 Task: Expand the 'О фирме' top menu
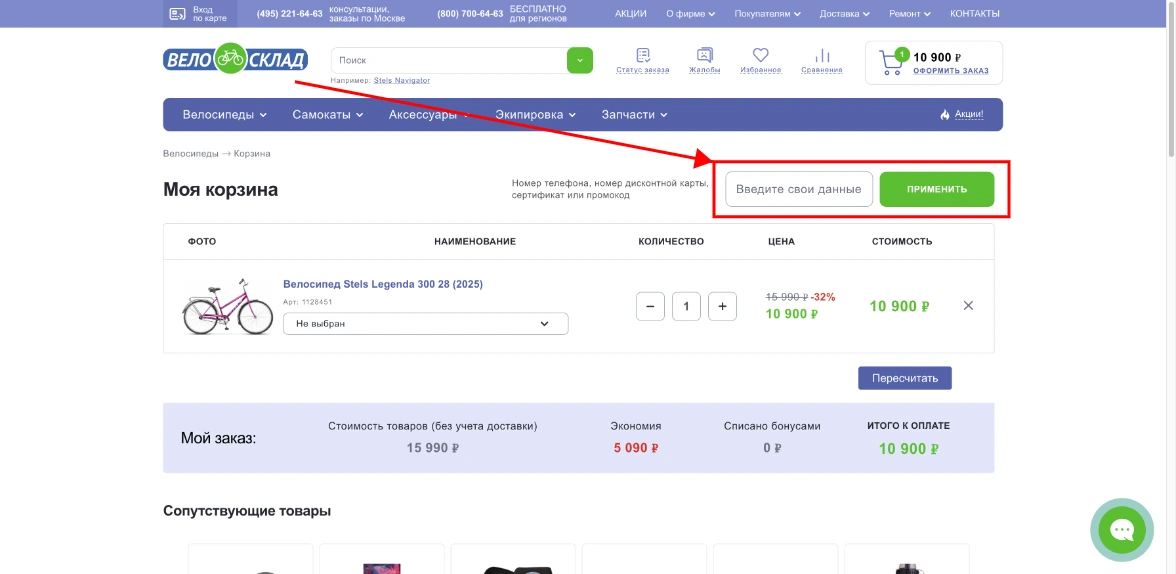[x=690, y=14]
